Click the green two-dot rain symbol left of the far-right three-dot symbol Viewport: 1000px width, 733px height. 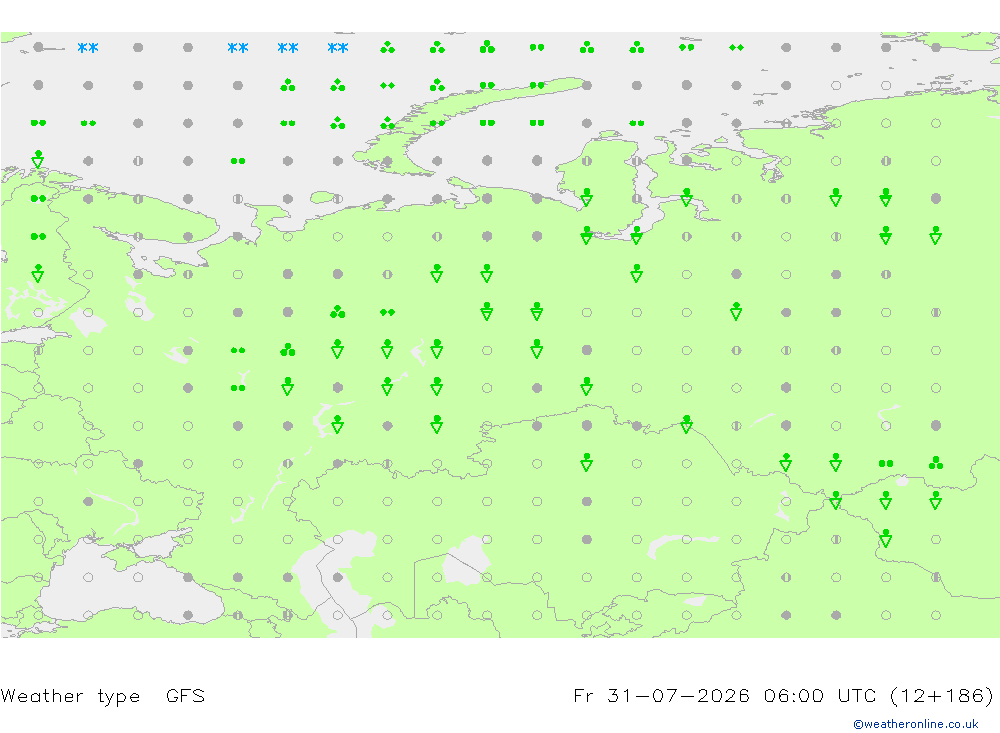(x=886, y=464)
